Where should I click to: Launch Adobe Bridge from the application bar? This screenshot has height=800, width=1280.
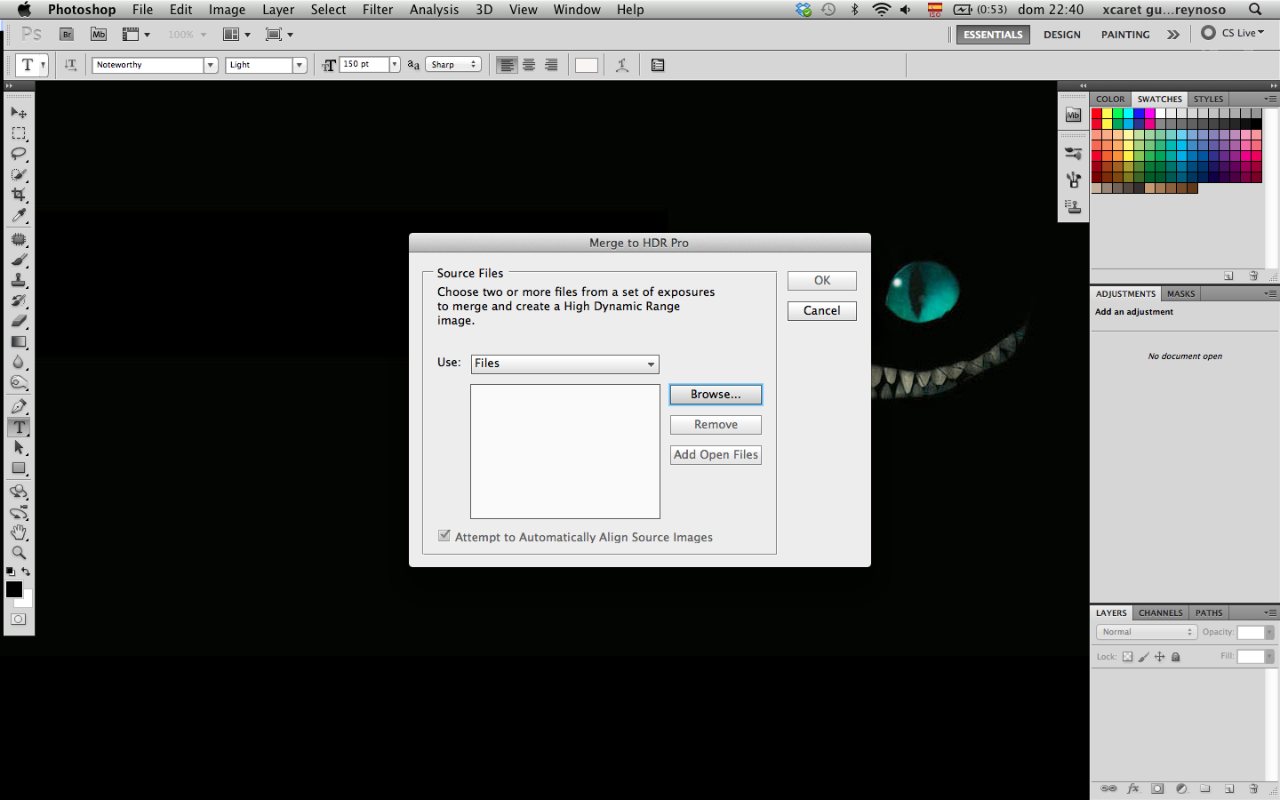67,34
